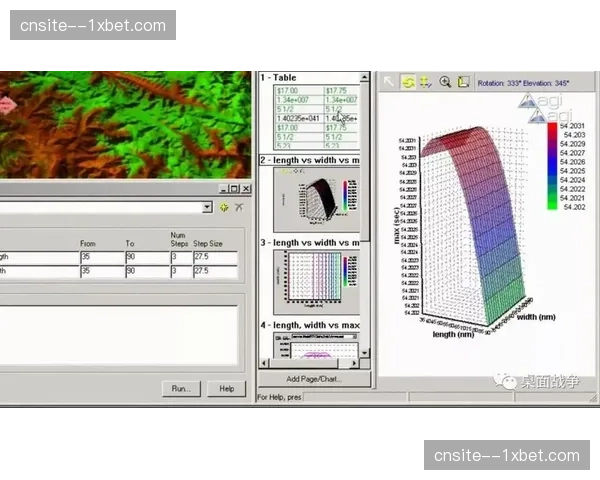Select the '1 - Table' page thumbnail
Screen dimensions: 600x480
click(x=314, y=113)
